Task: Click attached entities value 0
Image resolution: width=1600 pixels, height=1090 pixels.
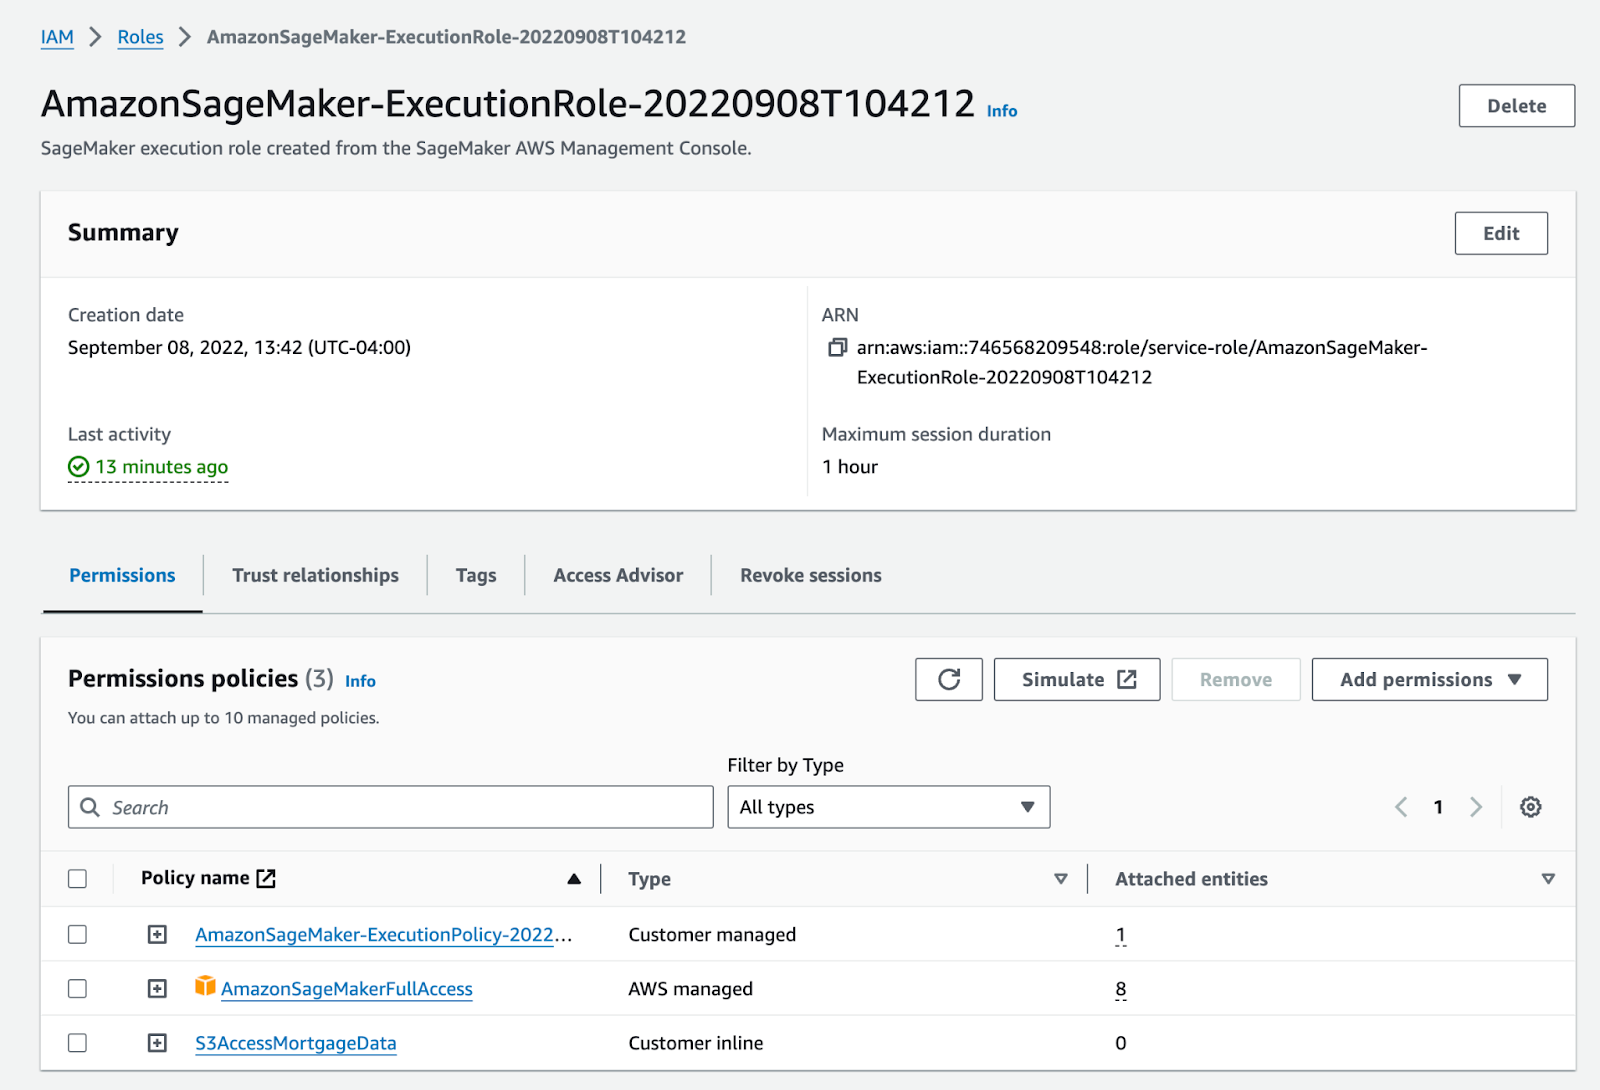Action: click(1121, 1043)
